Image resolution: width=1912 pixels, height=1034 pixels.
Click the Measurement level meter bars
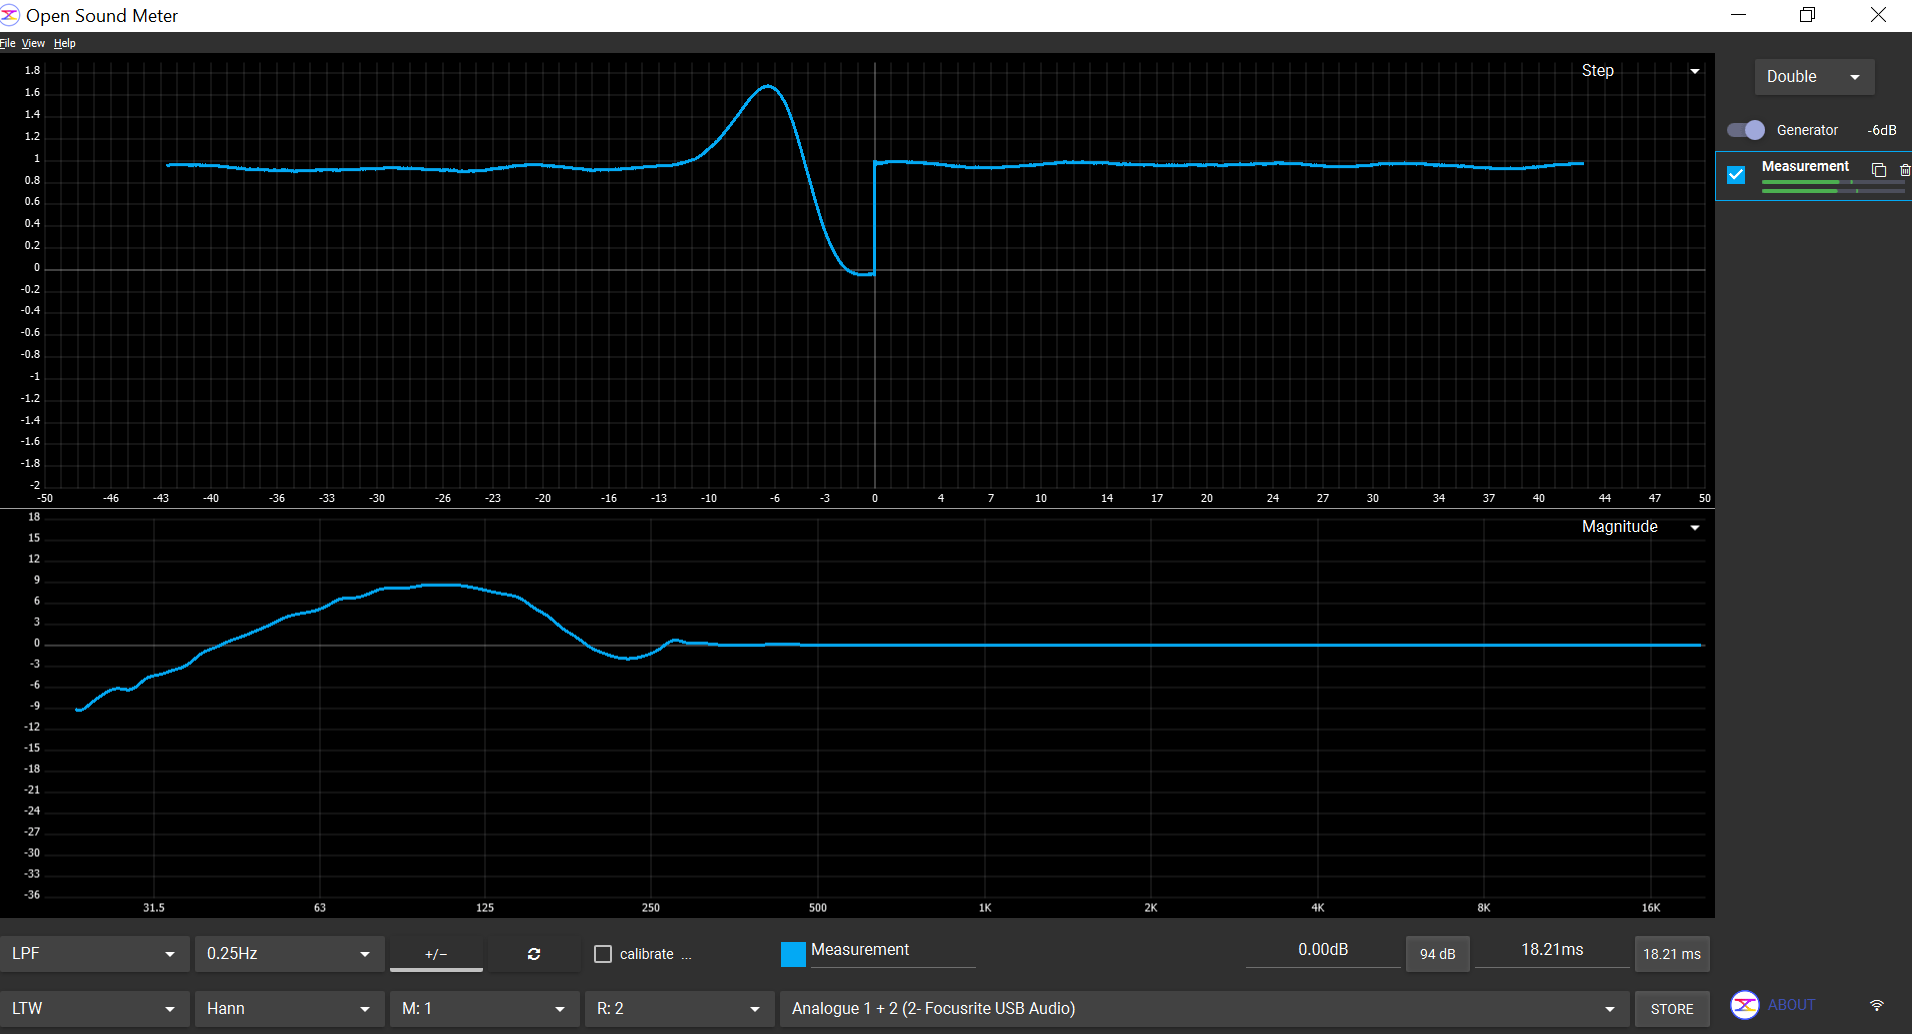tap(1833, 186)
